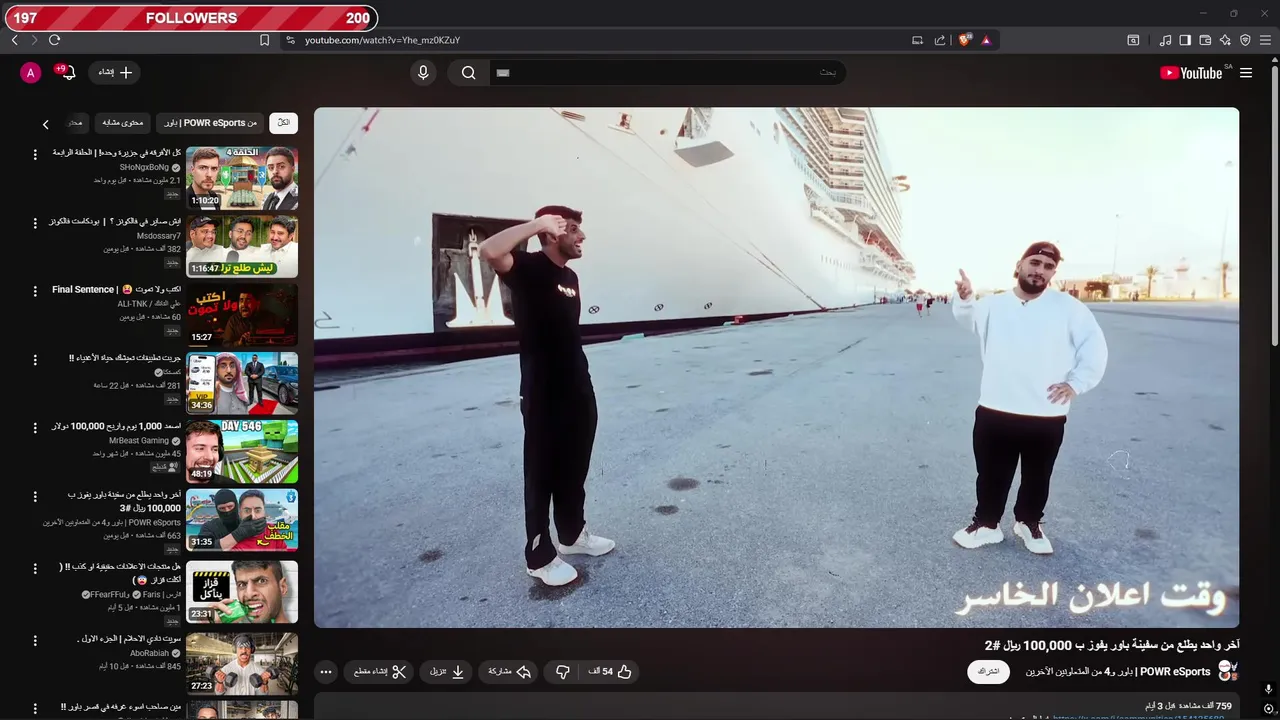1280x720 pixels.
Task: Open options menu for SHoNgxBoNg video
Action: click(35, 154)
